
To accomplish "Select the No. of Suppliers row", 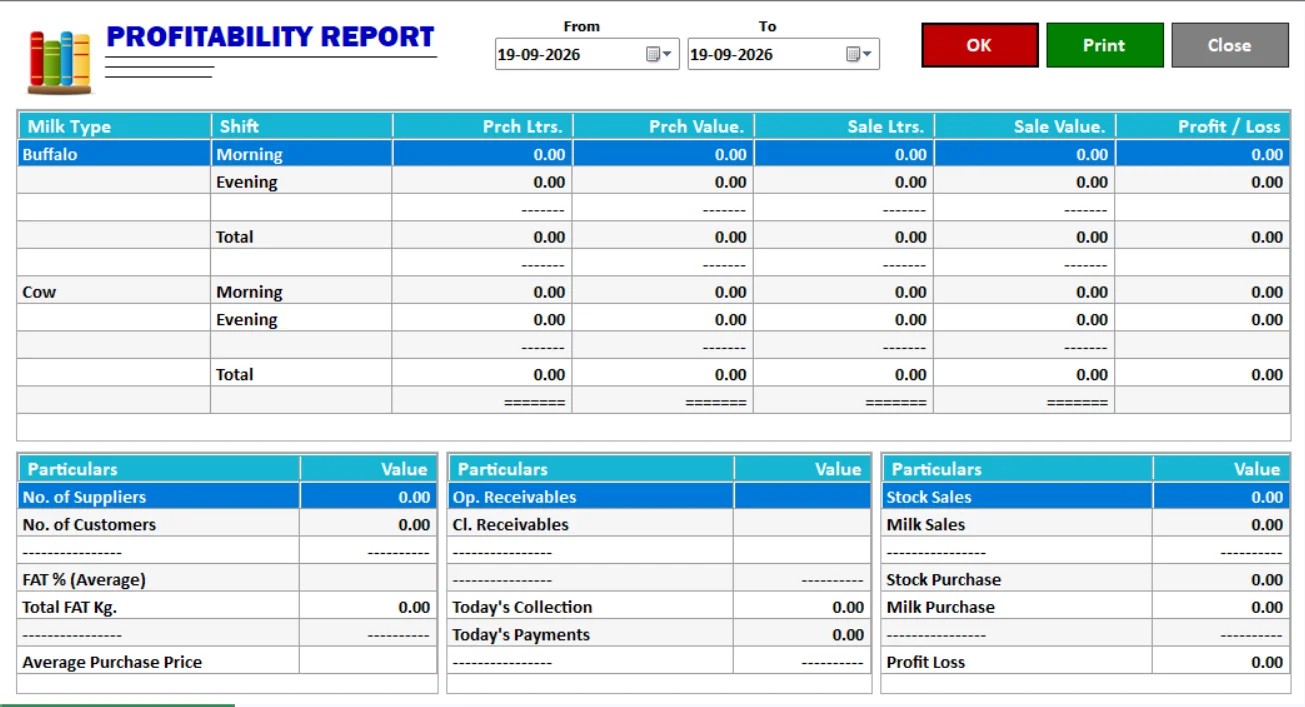I will pos(228,497).
